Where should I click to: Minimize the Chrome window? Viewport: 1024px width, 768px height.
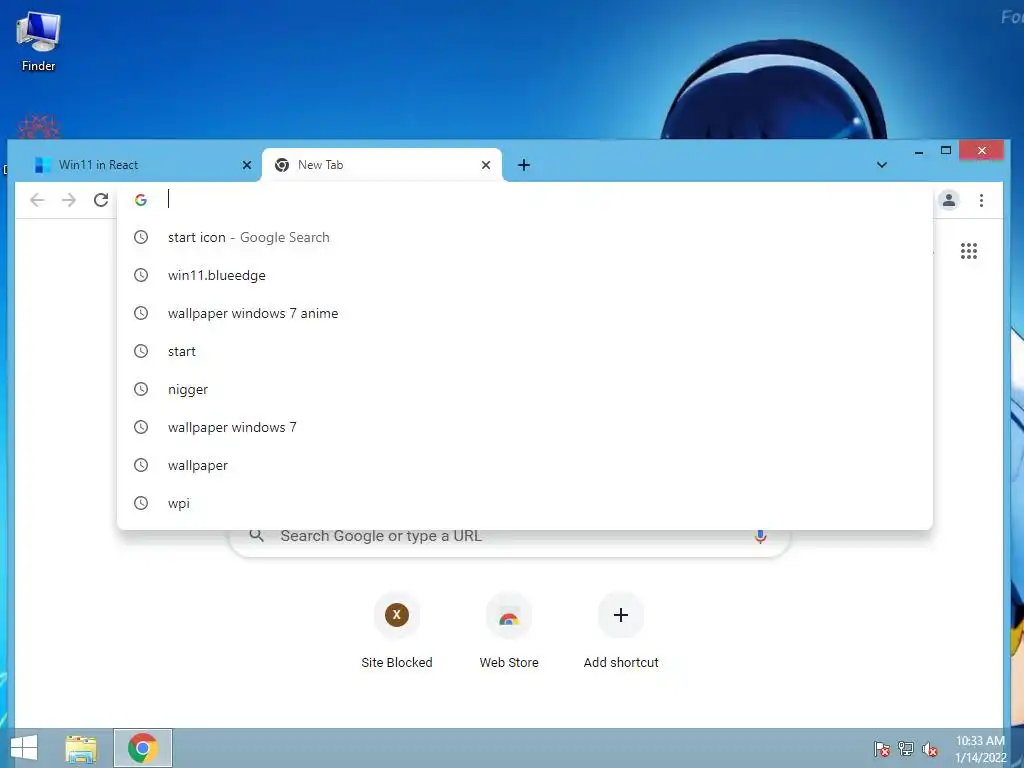point(919,151)
